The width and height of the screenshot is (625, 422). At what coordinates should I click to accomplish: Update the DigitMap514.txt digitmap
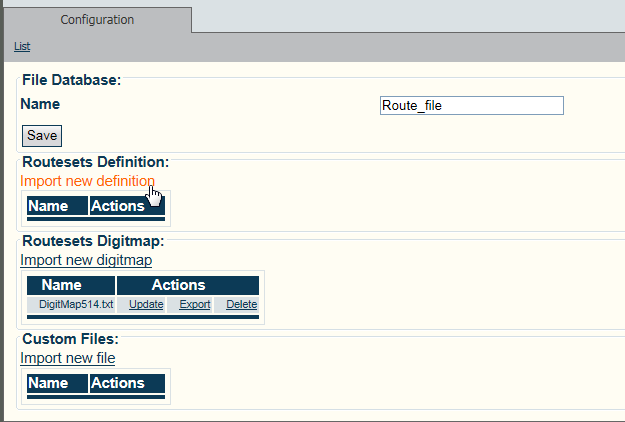pyautogui.click(x=146, y=305)
